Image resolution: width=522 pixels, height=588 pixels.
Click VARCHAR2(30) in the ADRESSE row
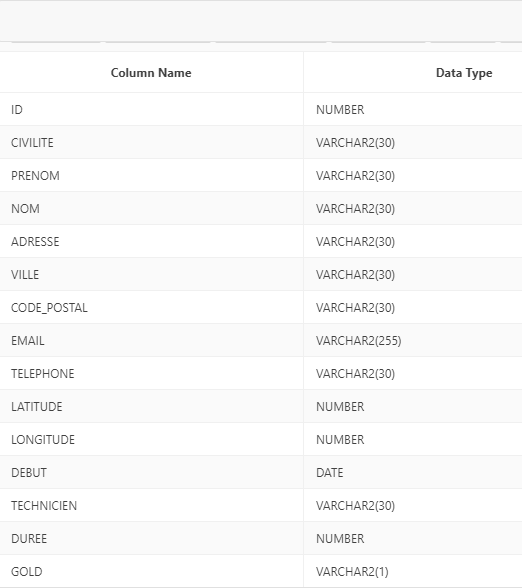356,242
